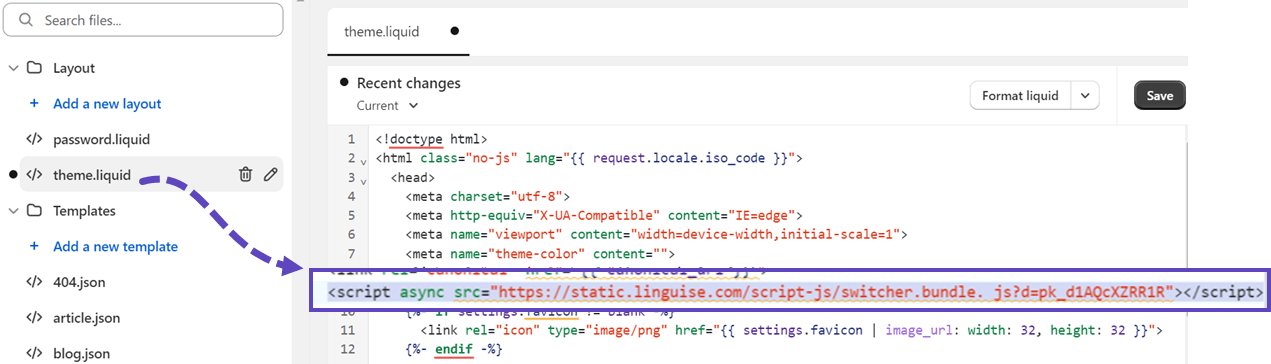Collapse the Layout folder chevron
The width and height of the screenshot is (1271, 364).
13,68
